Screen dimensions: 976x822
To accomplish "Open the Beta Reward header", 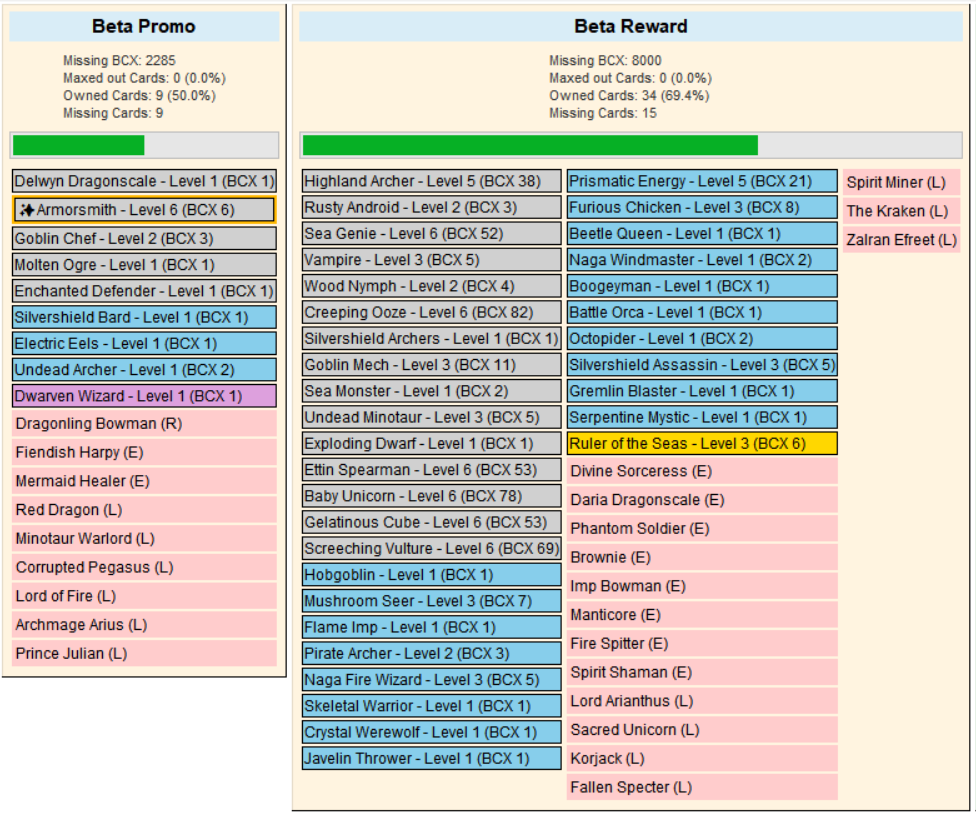I will (630, 27).
